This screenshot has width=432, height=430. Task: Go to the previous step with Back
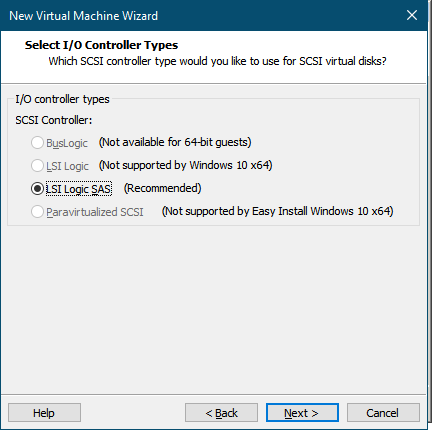click(x=221, y=413)
